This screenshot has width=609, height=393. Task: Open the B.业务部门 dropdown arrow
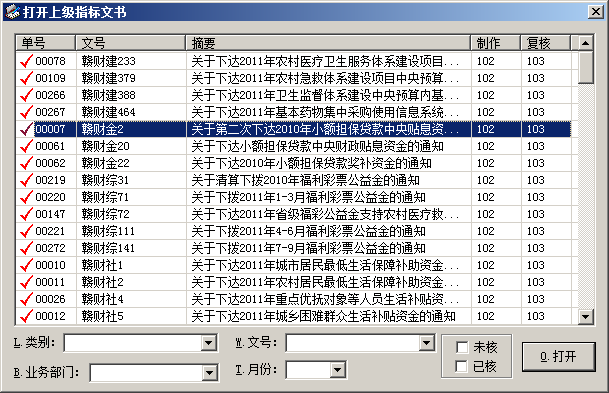point(209,373)
